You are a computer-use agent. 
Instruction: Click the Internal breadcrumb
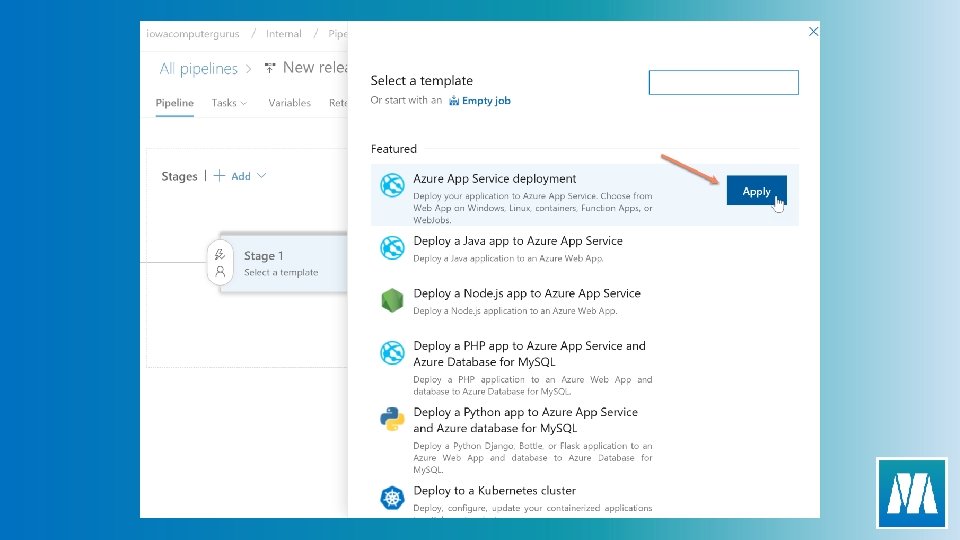[283, 34]
